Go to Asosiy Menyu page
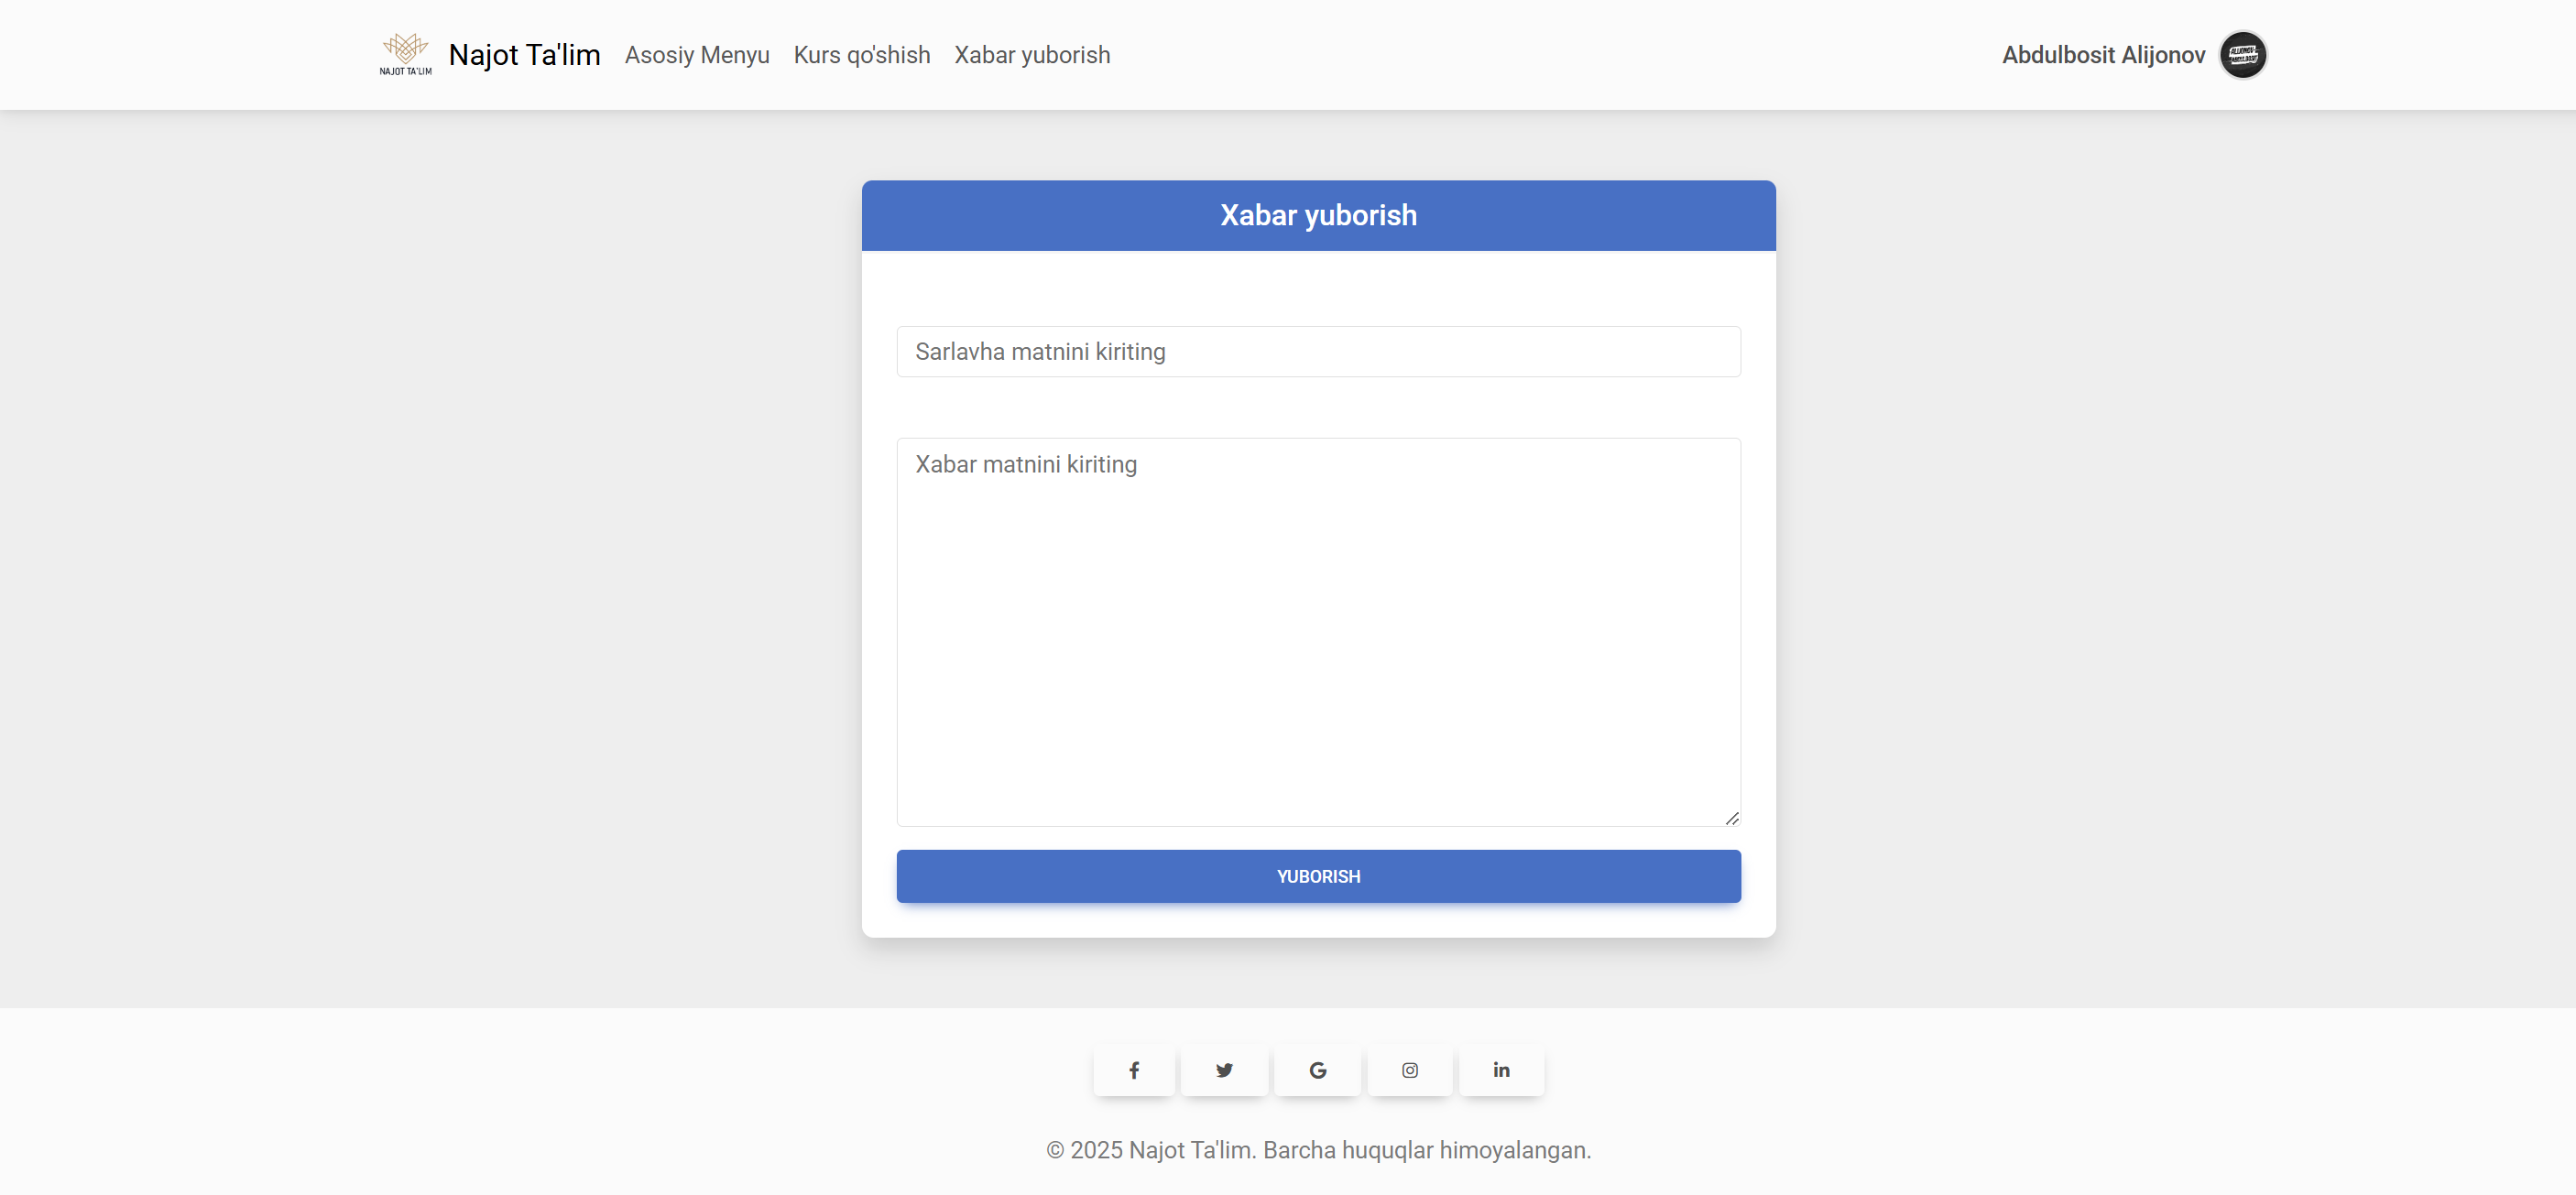The image size is (2576, 1195). click(696, 55)
